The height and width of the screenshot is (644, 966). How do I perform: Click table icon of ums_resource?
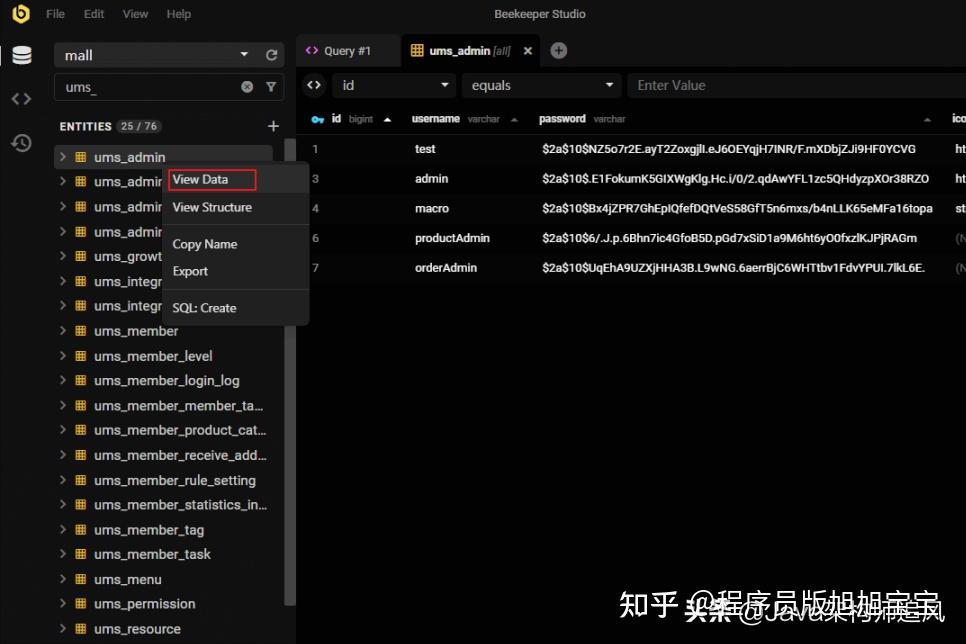(x=80, y=629)
